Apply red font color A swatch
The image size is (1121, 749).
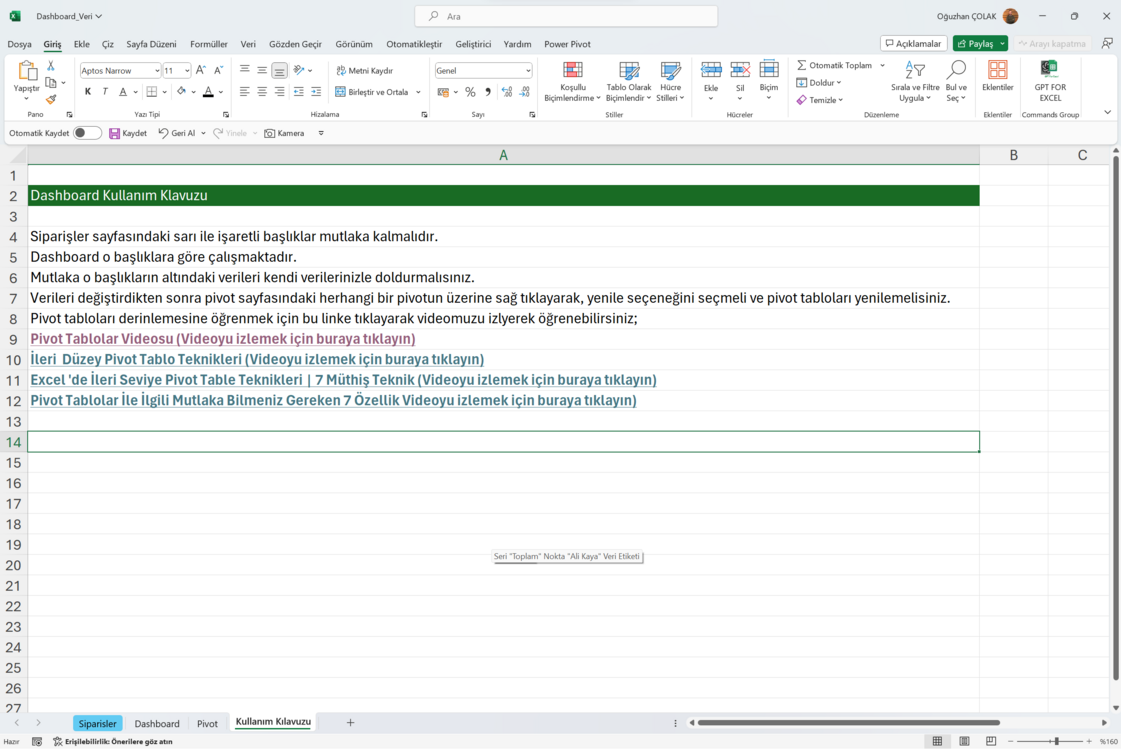(208, 91)
